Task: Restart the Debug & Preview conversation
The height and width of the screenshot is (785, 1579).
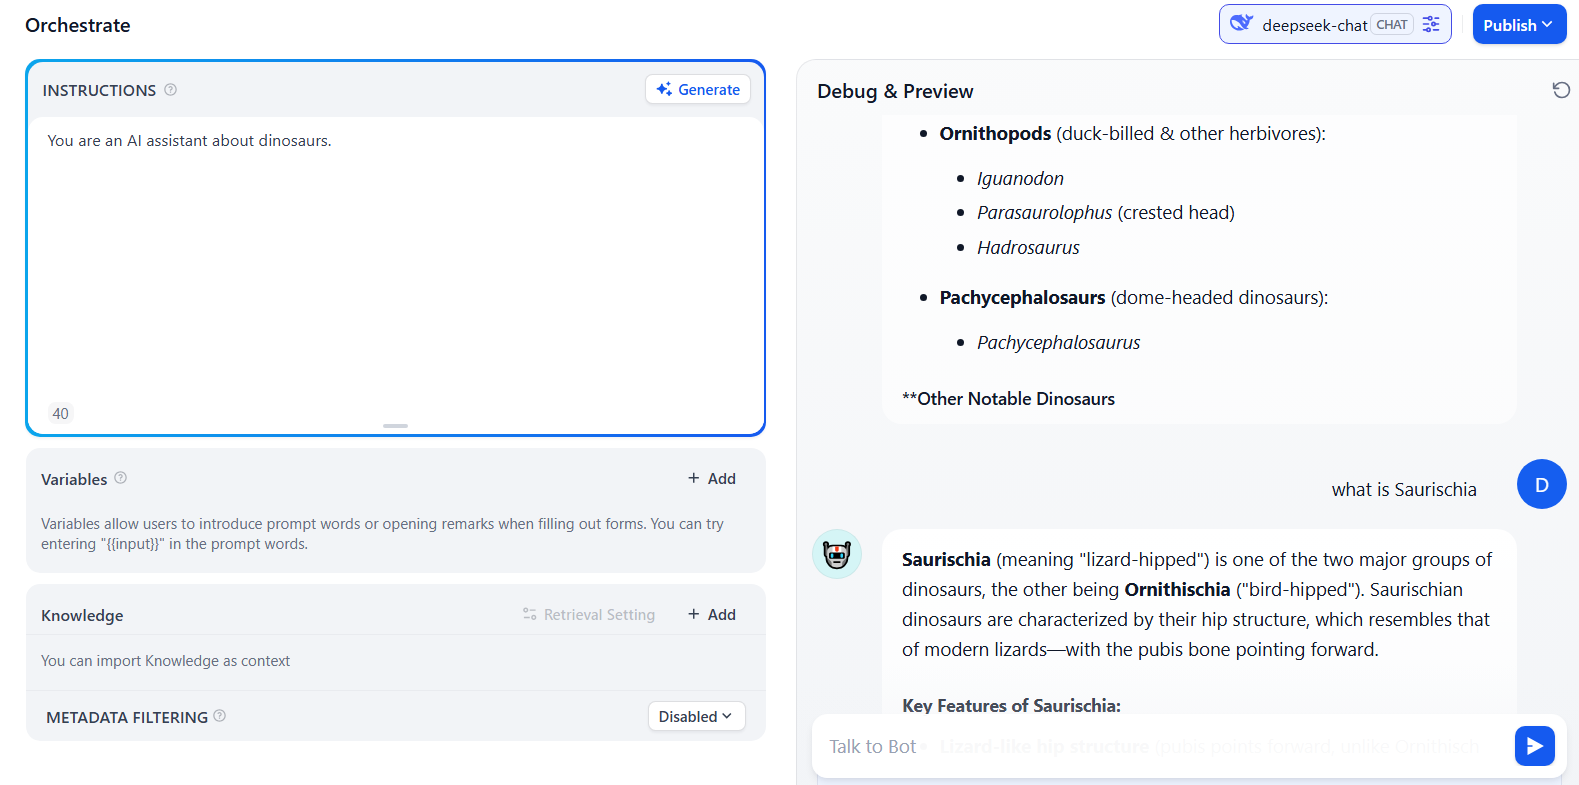Action: point(1561,90)
